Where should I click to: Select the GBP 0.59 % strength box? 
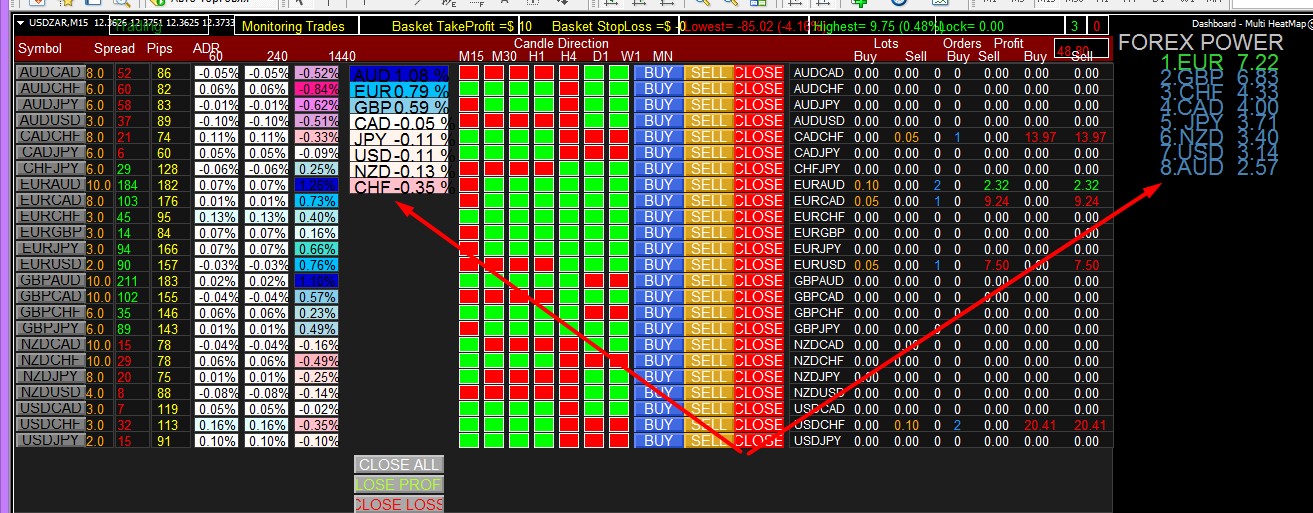[400, 107]
